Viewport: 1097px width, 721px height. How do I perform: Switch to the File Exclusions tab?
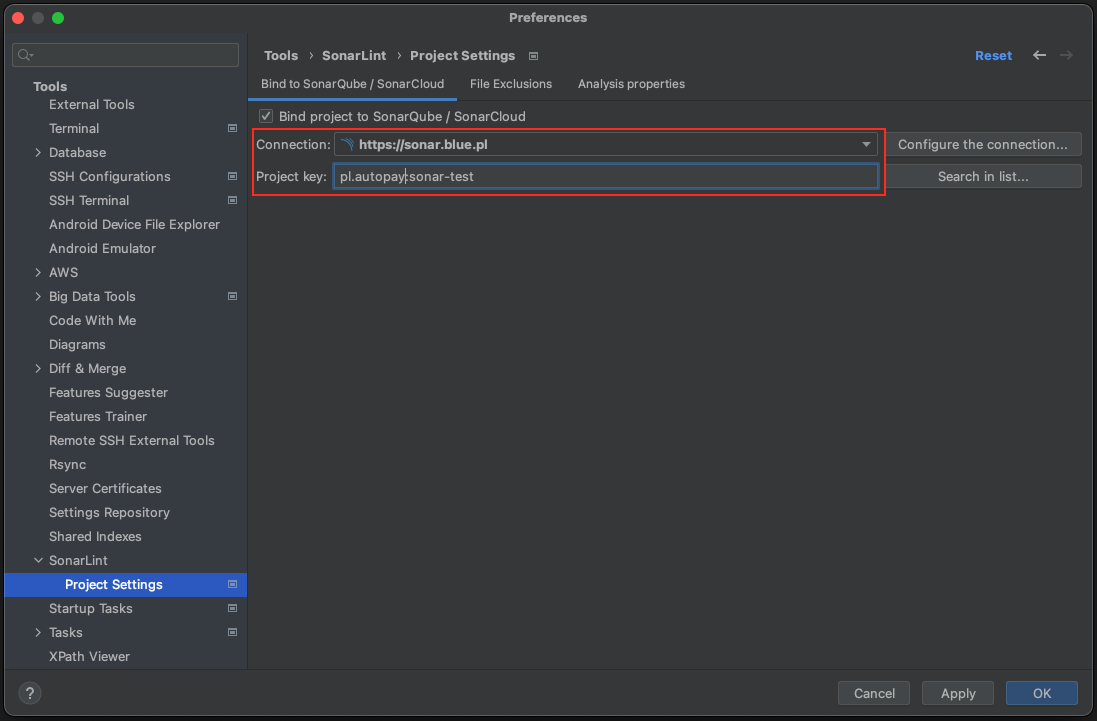[510, 84]
